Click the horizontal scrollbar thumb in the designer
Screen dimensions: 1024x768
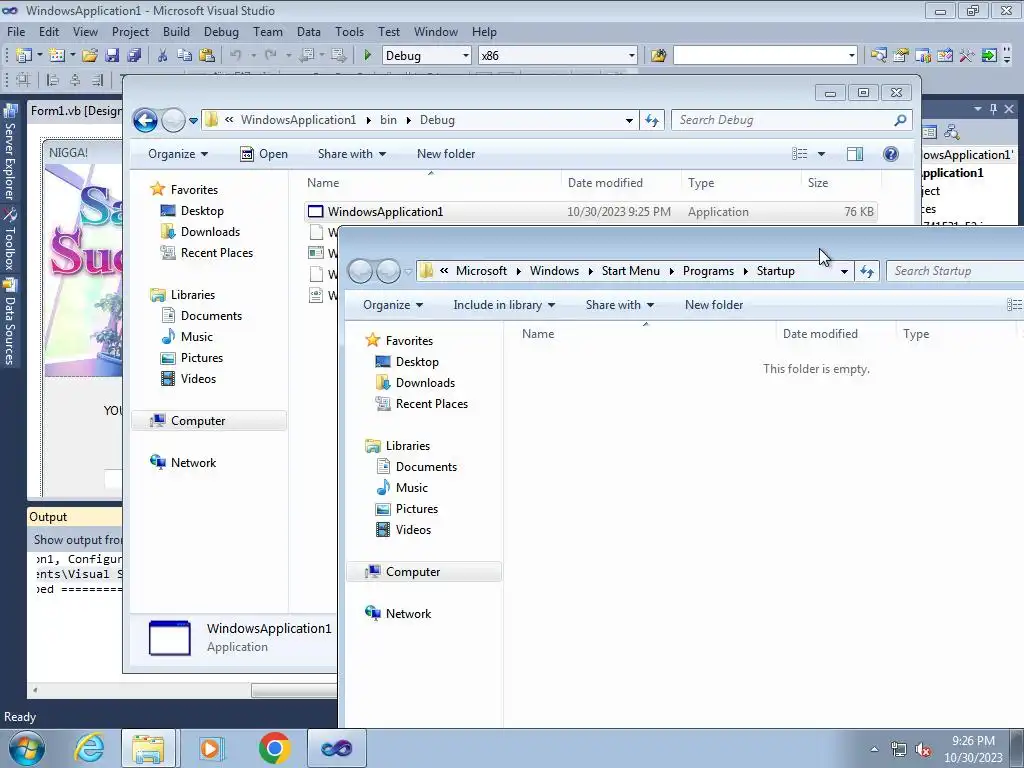tap(294, 690)
